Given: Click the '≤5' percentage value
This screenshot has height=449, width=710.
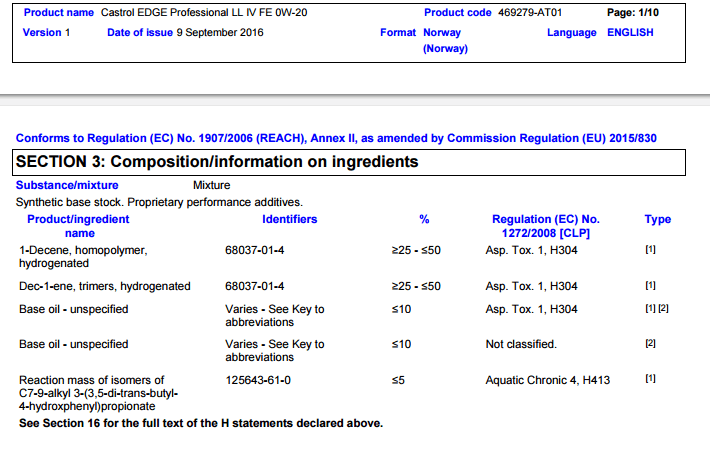Looking at the screenshot, I should (x=398, y=380).
